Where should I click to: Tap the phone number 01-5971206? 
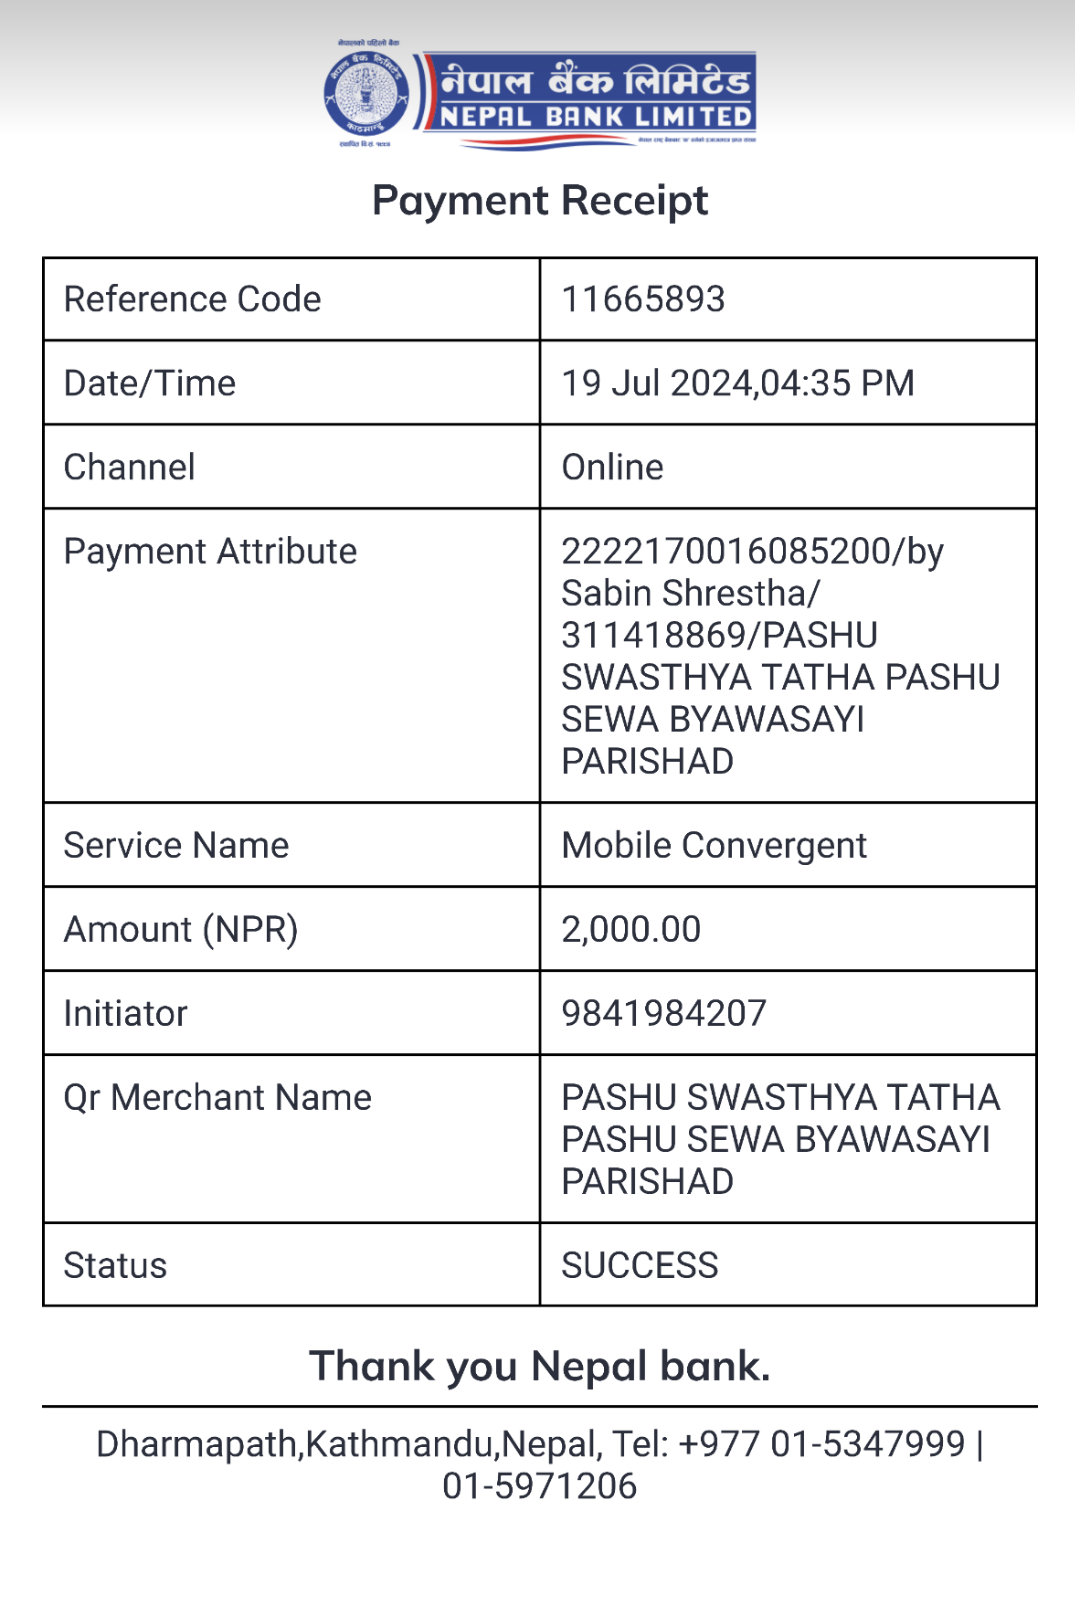(539, 1486)
